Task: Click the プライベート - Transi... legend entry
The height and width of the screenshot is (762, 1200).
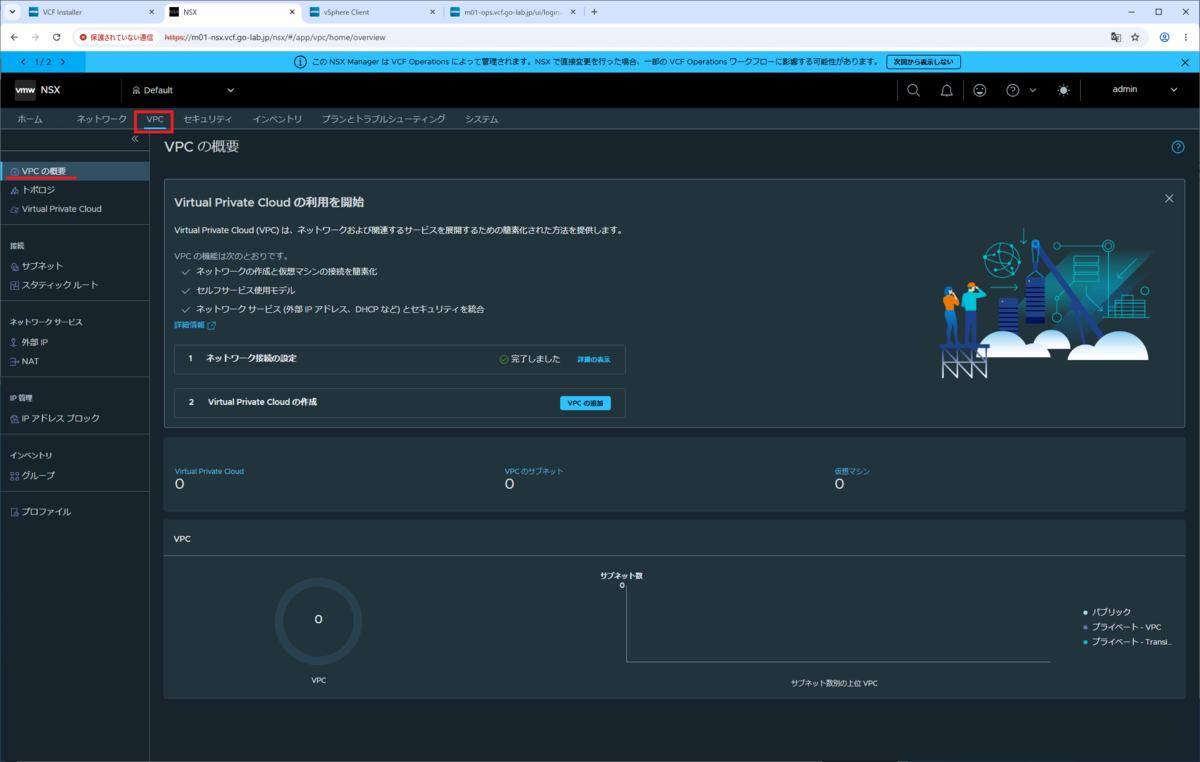Action: pyautogui.click(x=1128, y=642)
